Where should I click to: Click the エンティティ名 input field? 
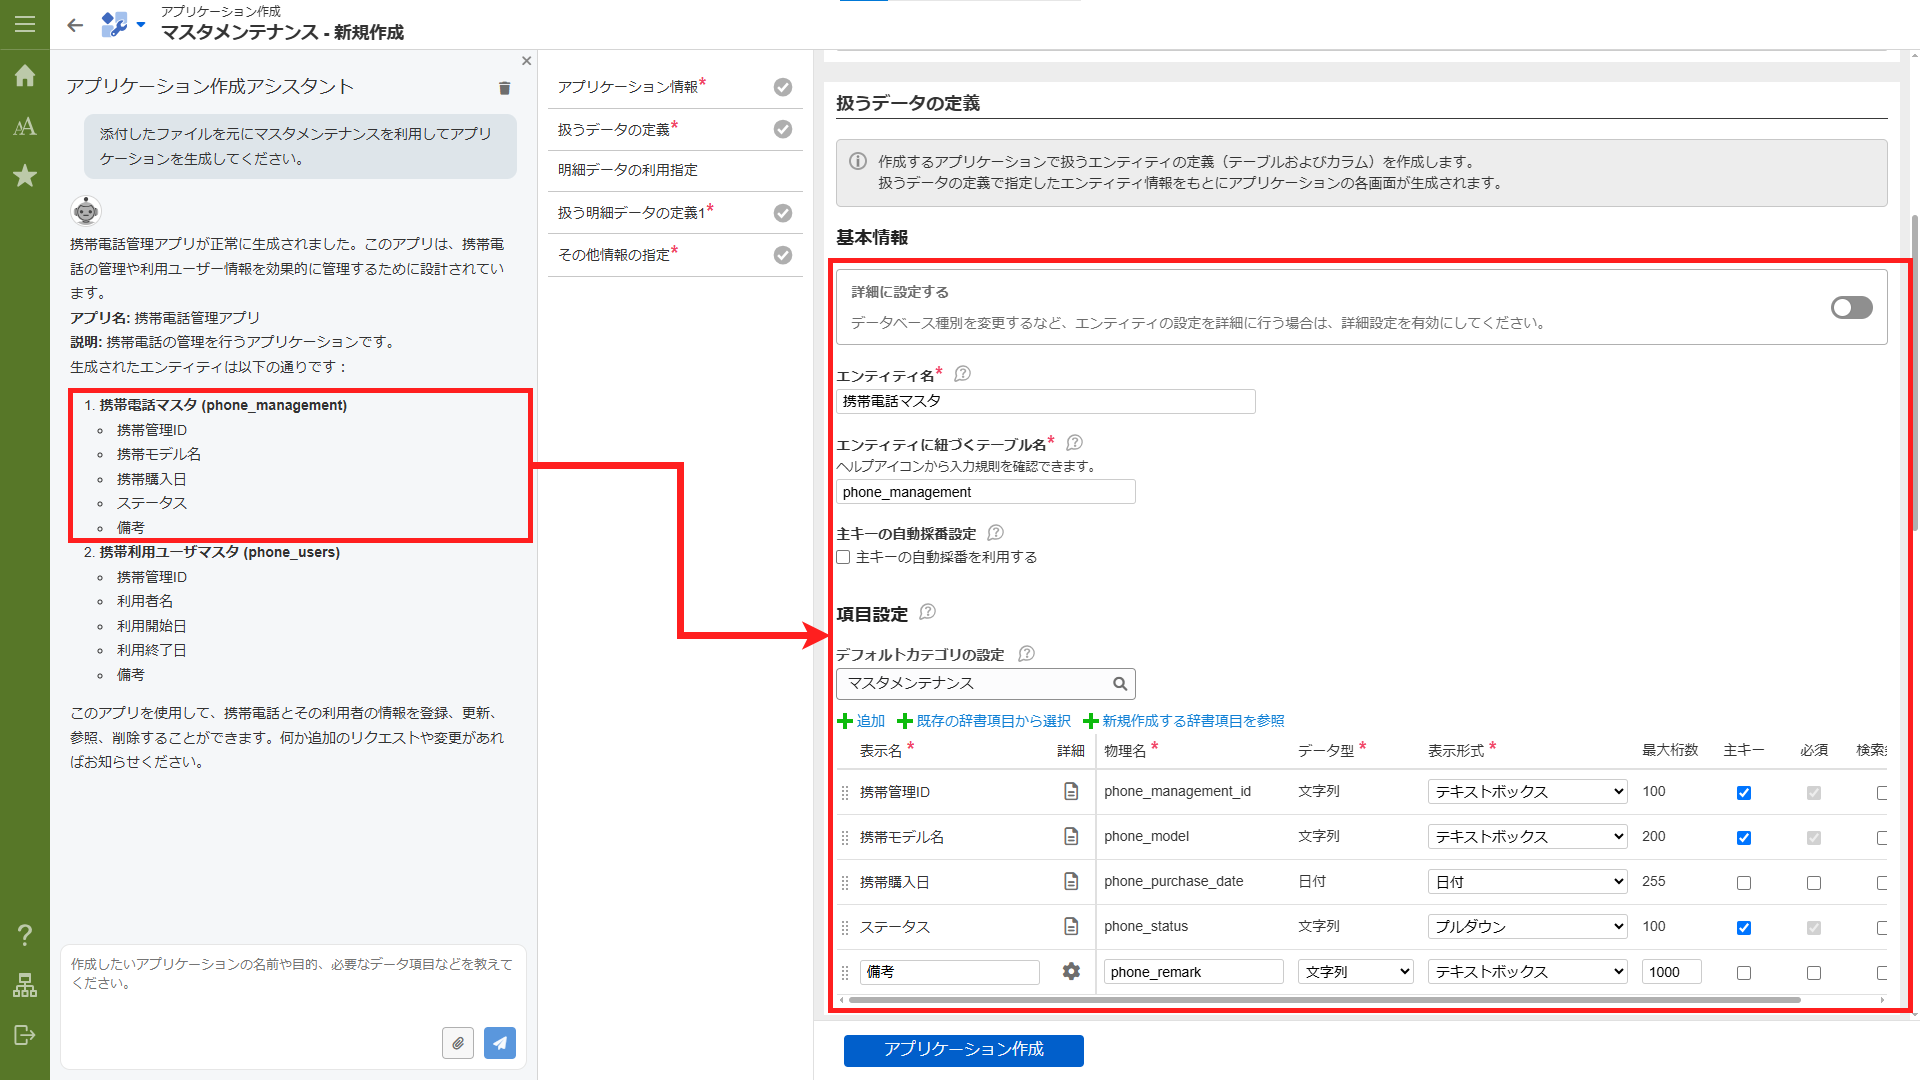pos(1045,401)
